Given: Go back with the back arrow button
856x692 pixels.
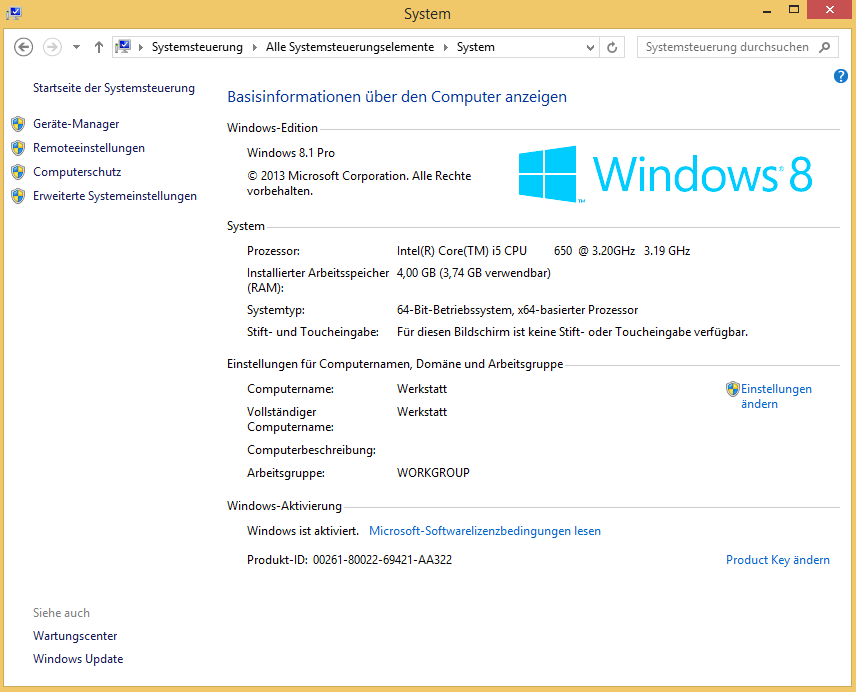Looking at the screenshot, I should pyautogui.click(x=23, y=47).
